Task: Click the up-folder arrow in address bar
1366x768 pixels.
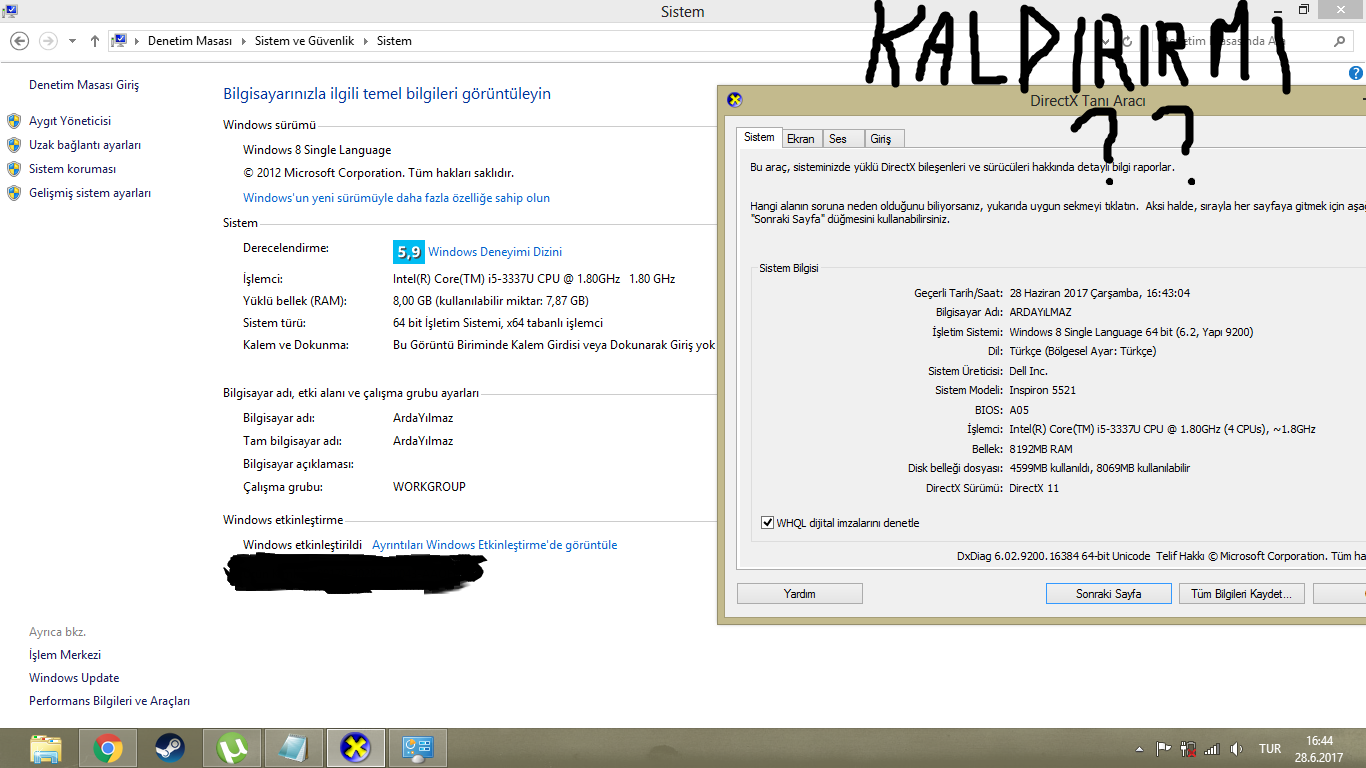Action: [95, 41]
